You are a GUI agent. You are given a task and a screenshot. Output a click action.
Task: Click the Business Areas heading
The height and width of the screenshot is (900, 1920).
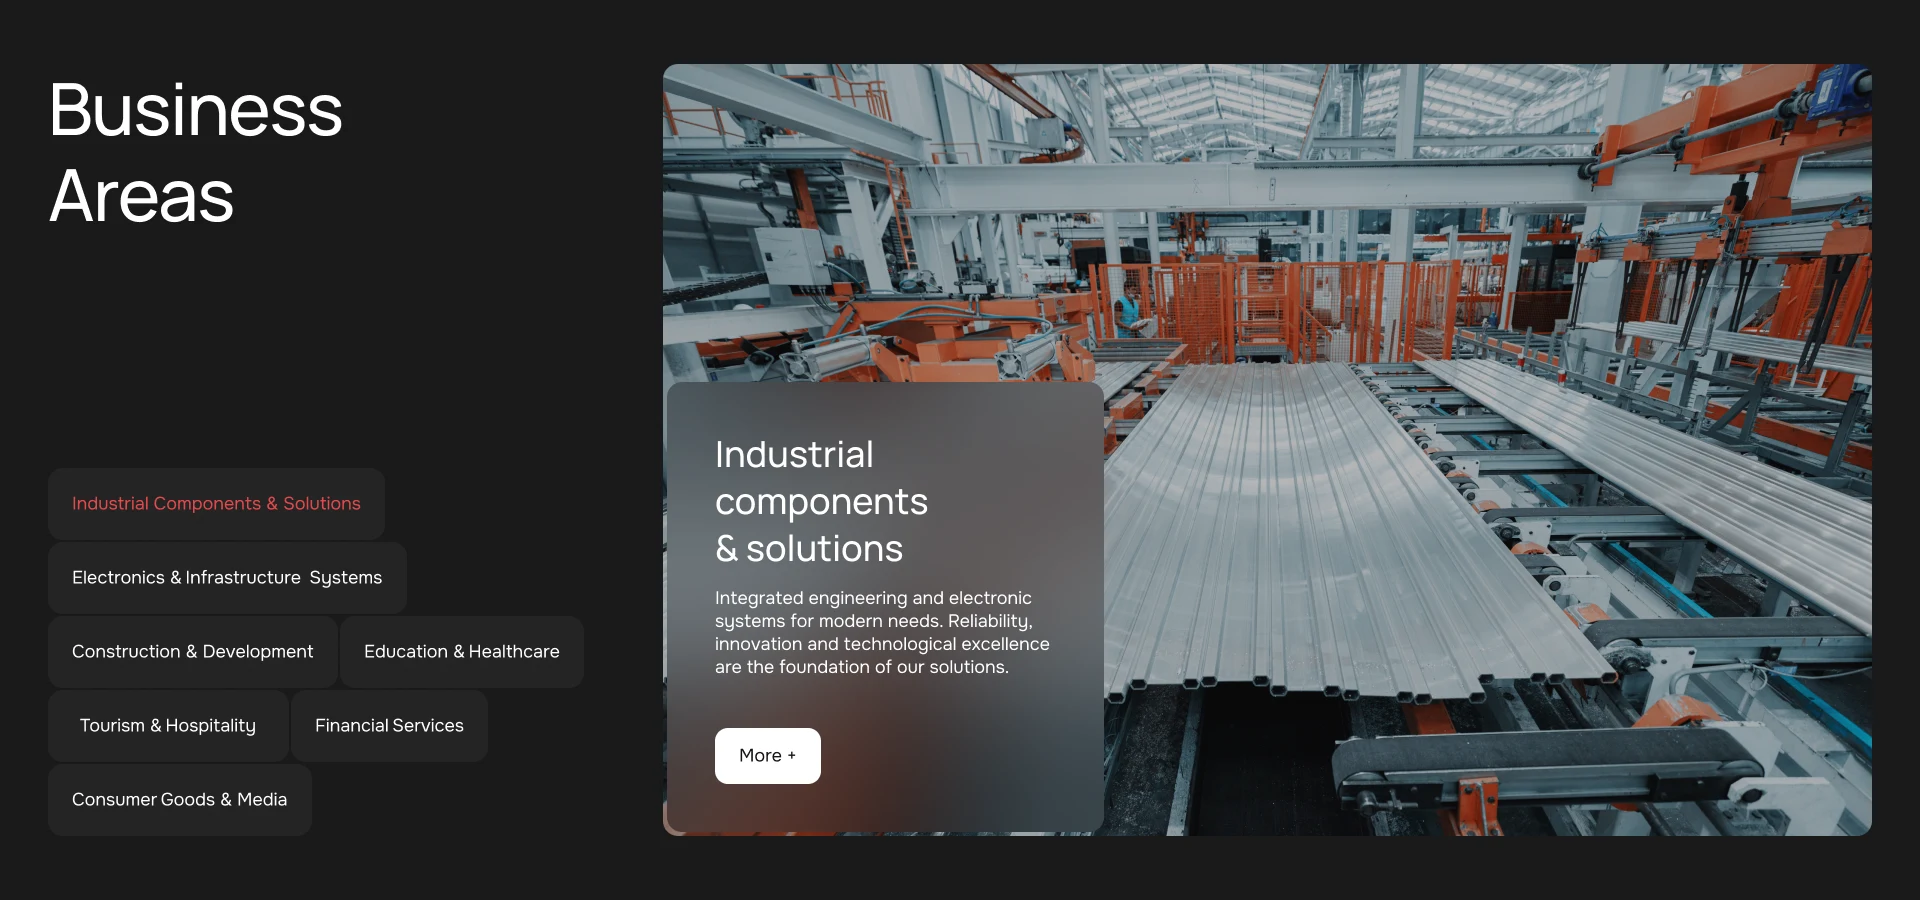pos(195,152)
